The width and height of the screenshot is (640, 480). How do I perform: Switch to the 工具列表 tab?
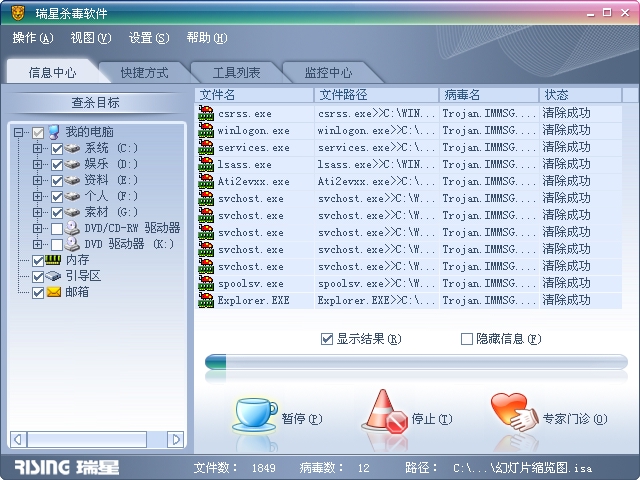pyautogui.click(x=236, y=73)
